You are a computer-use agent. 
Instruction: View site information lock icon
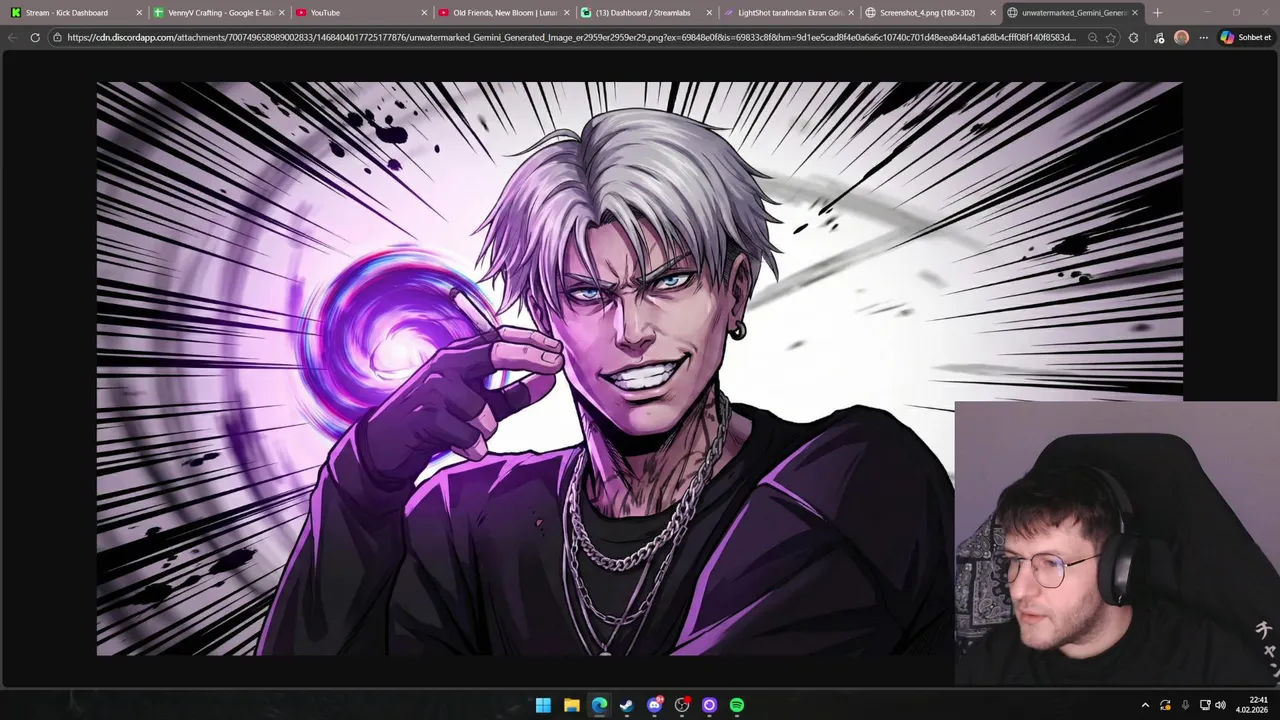tap(58, 37)
